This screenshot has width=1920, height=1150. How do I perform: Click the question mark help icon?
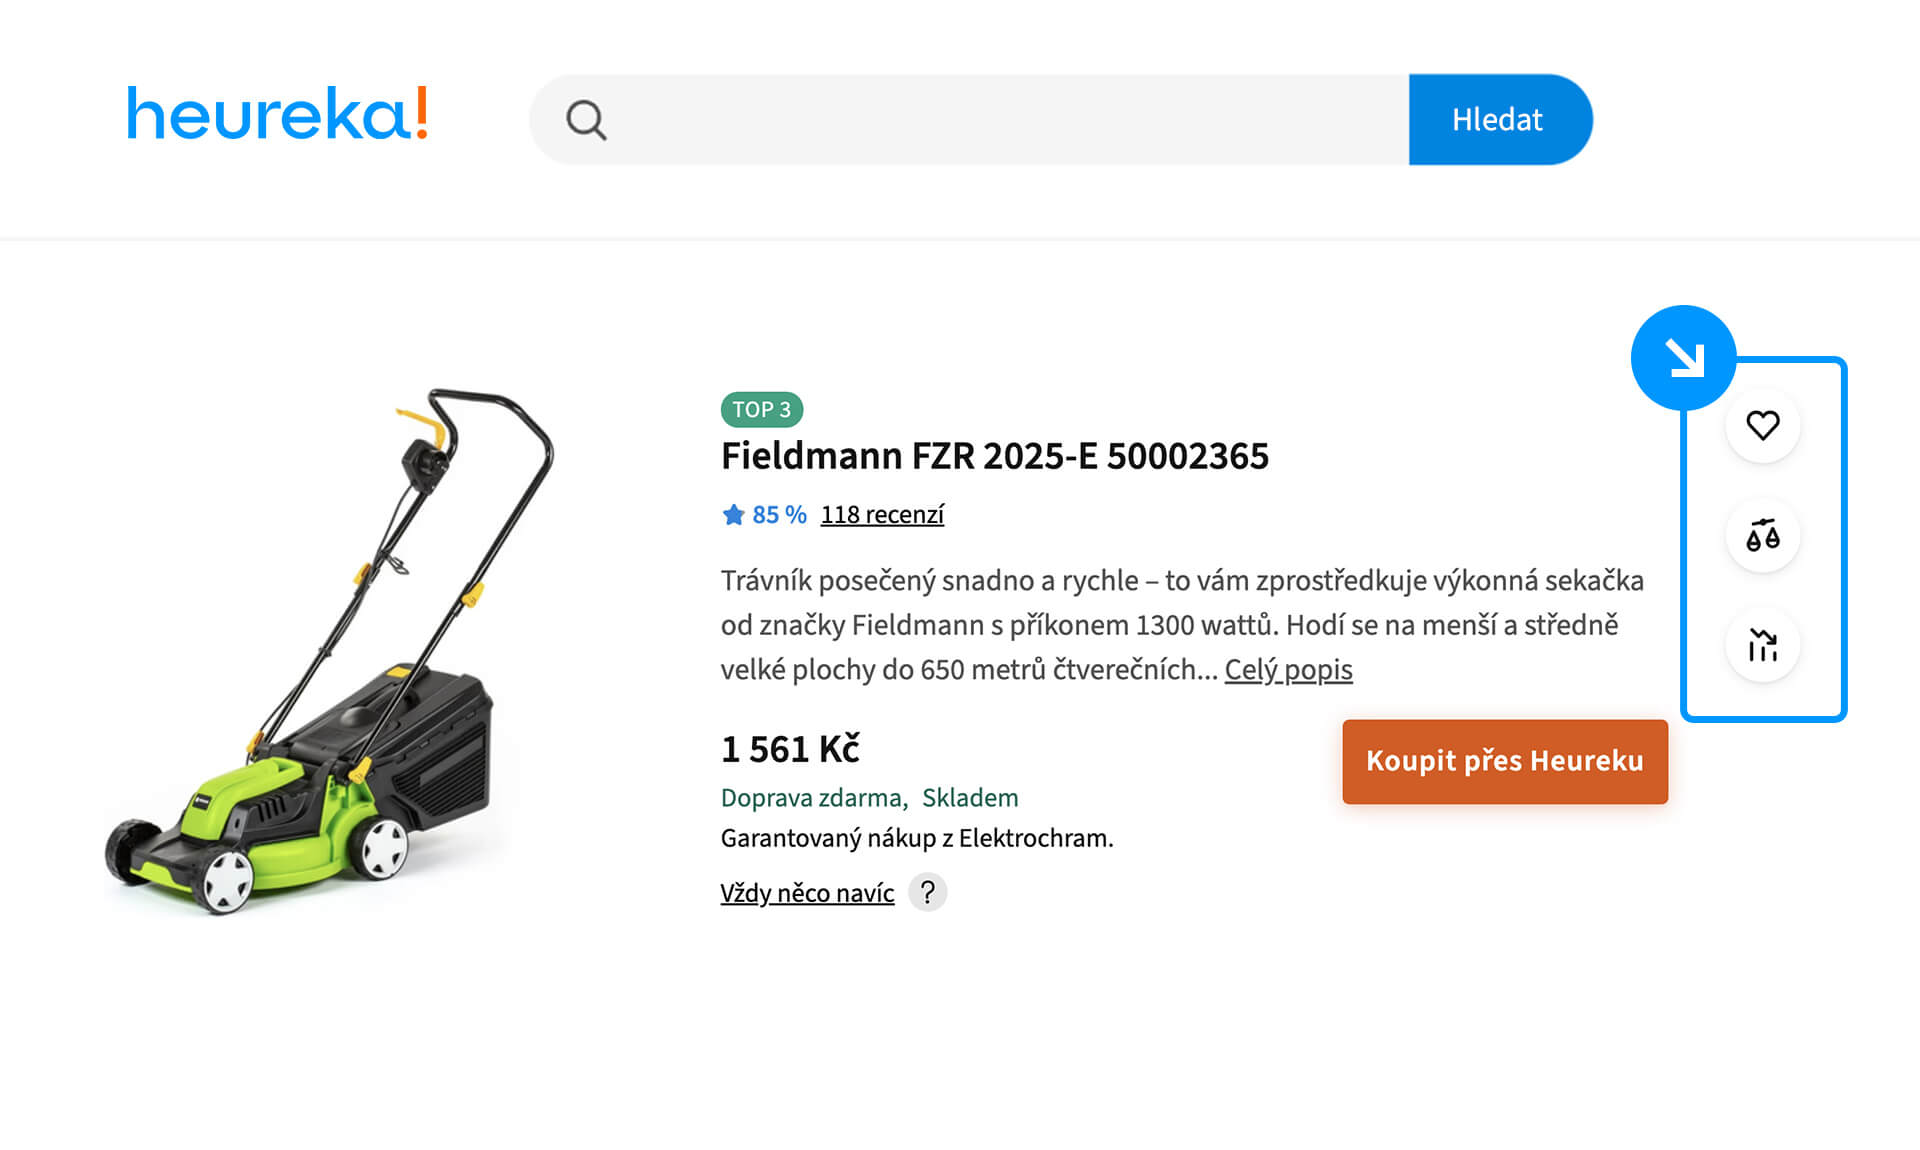tap(927, 892)
